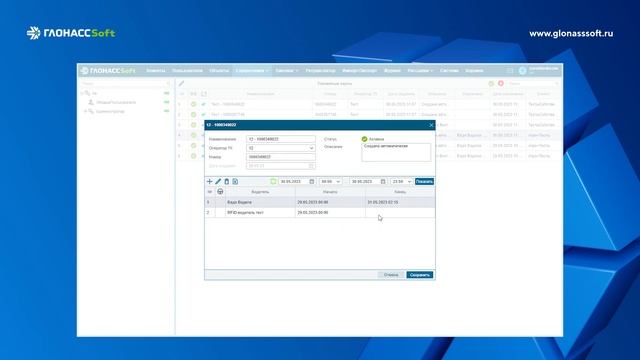Screen dimensions: 640x360
Task: Sort by the Водитель column header
Action: 260,192
